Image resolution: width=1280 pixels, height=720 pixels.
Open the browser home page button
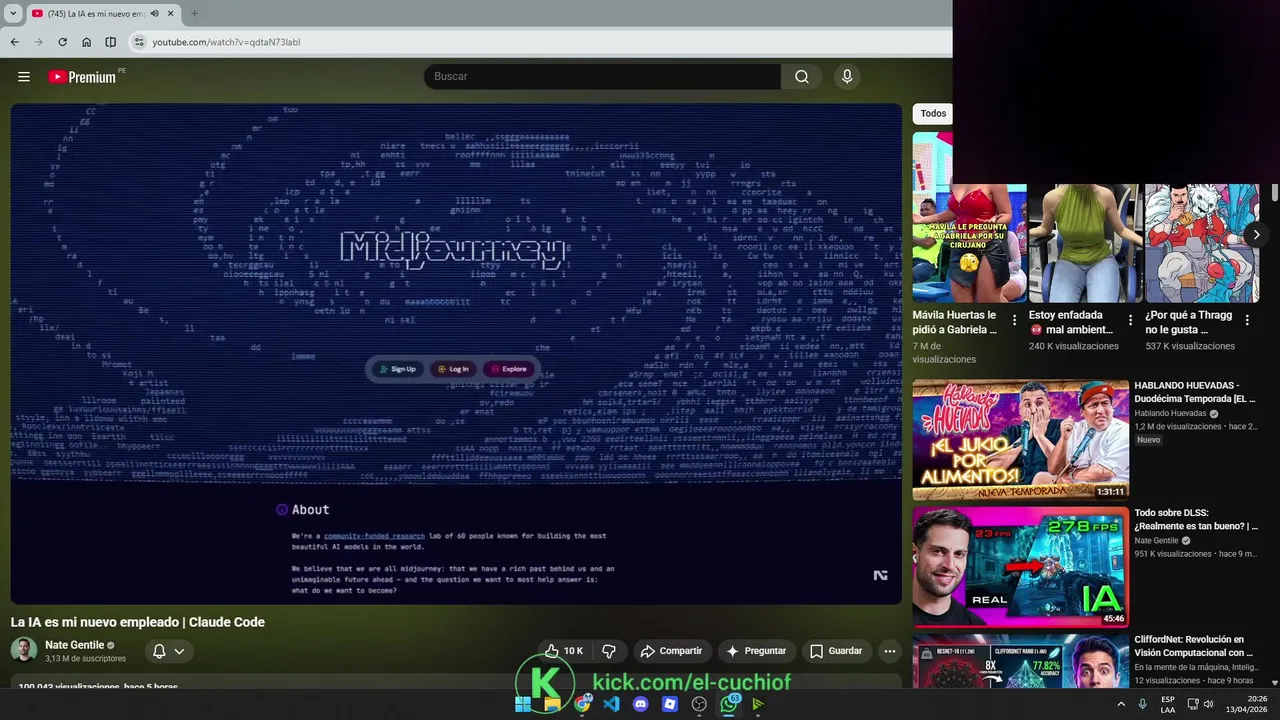tap(87, 42)
